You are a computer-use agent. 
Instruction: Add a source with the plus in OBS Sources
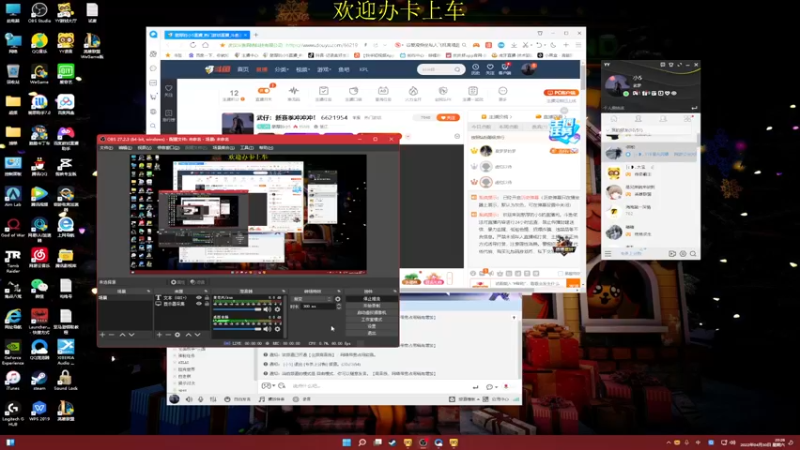click(159, 335)
